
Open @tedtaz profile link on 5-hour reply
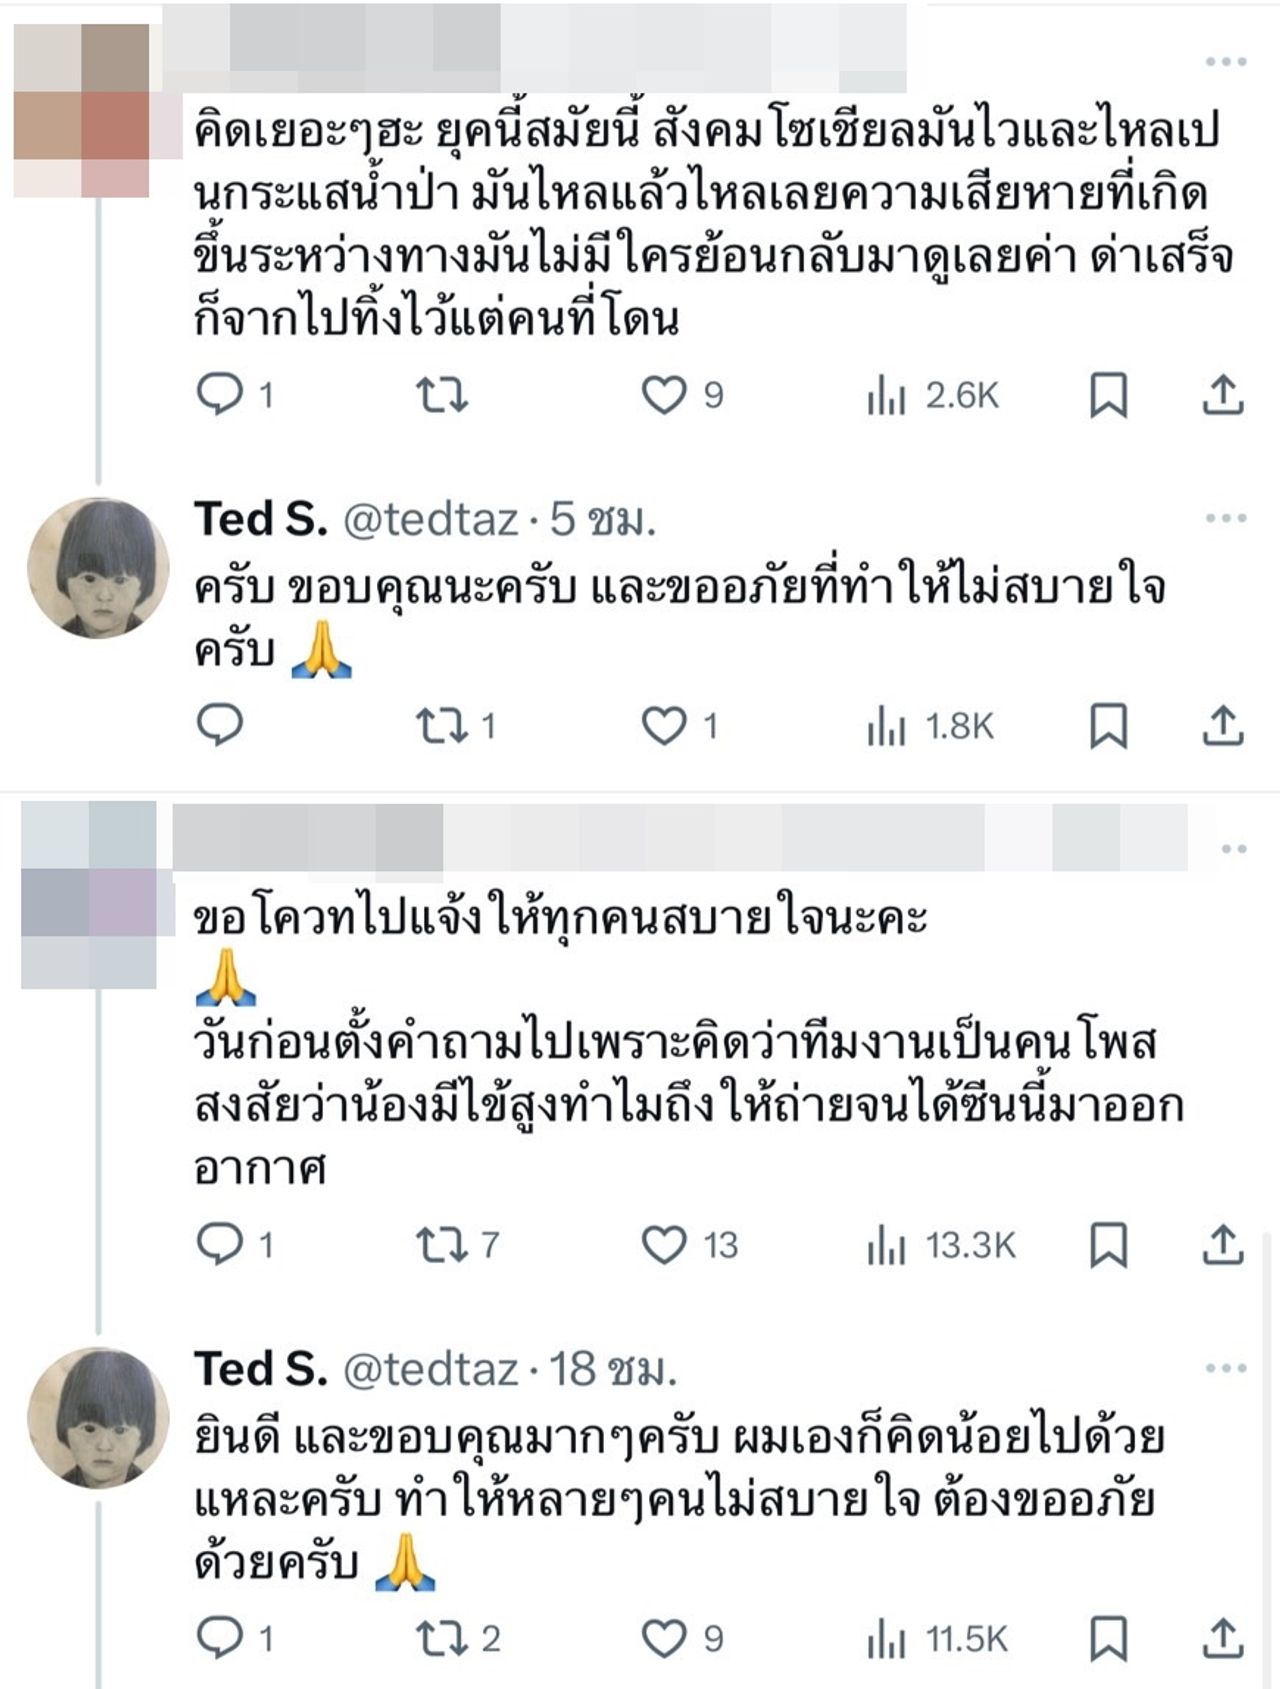(430, 520)
